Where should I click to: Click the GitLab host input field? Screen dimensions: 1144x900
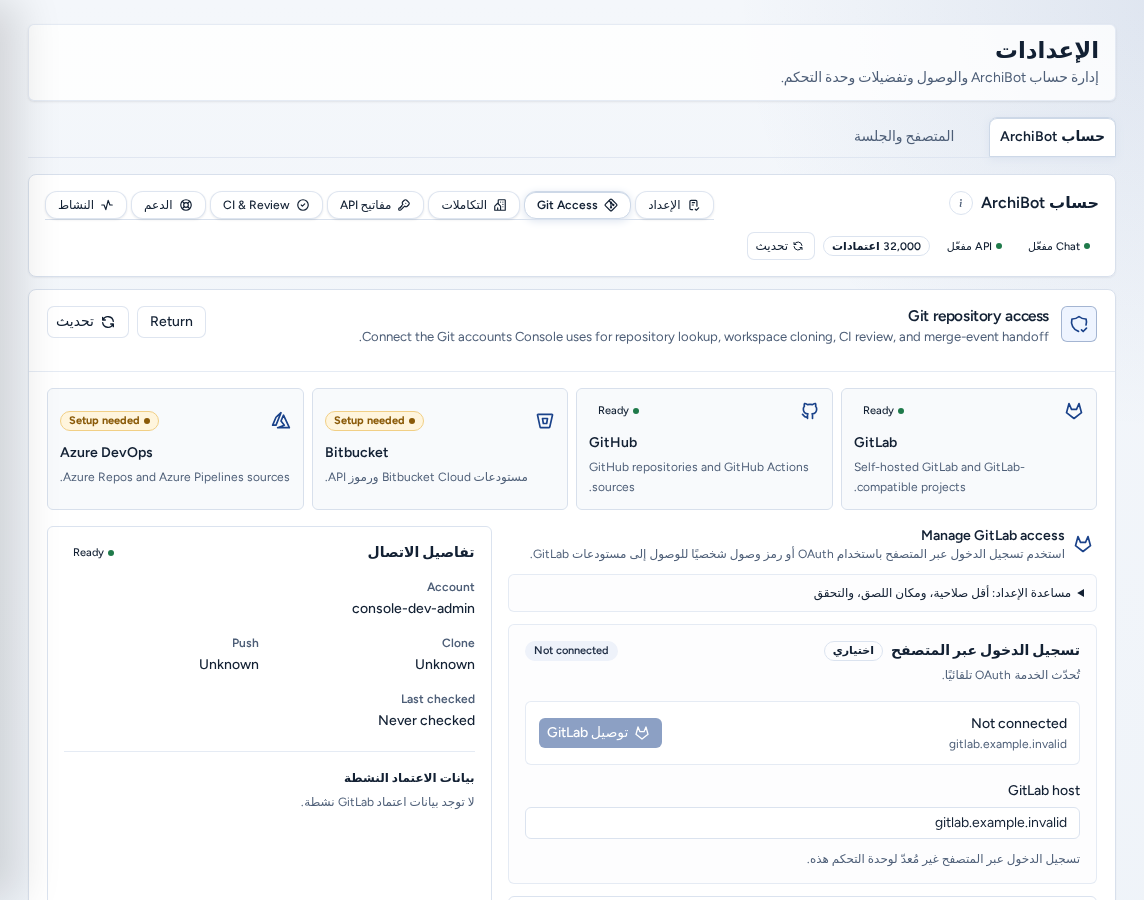coord(802,823)
